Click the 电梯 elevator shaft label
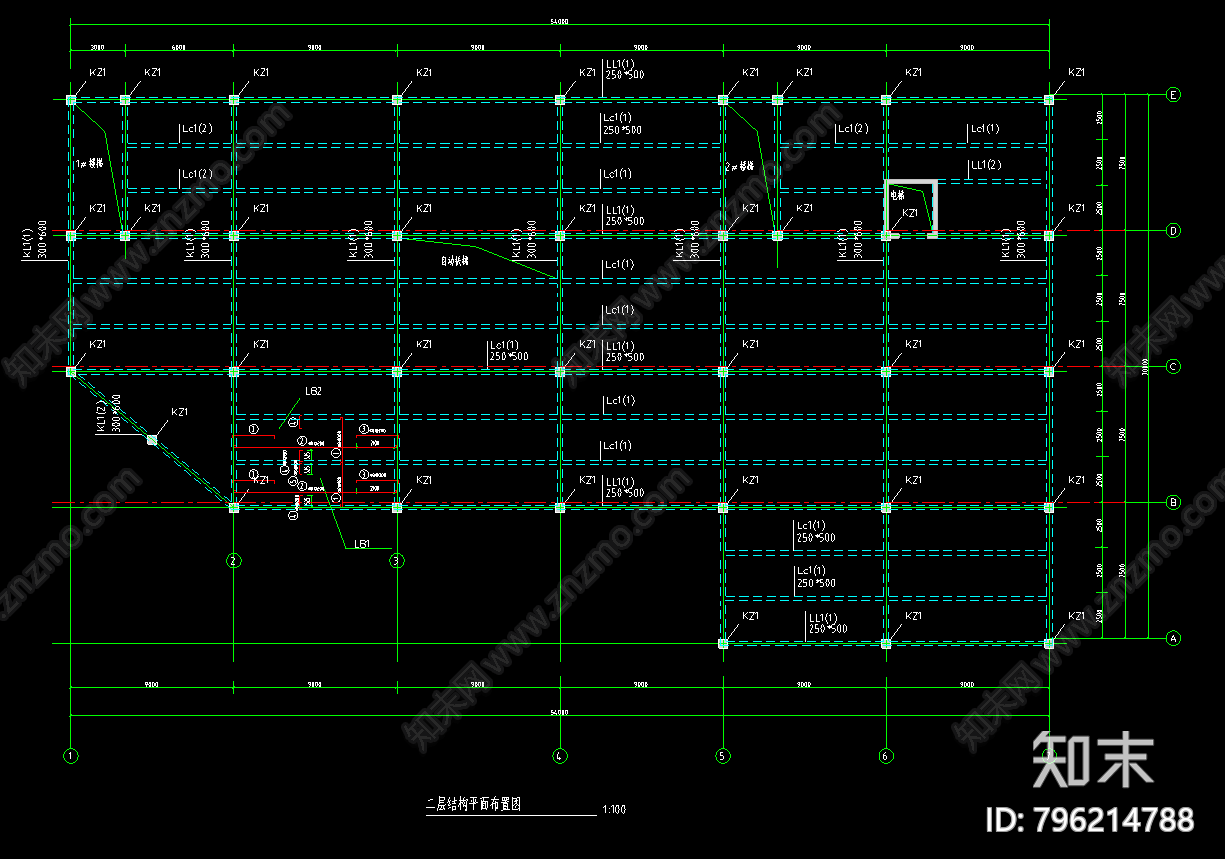This screenshot has width=1225, height=859. pos(897,195)
